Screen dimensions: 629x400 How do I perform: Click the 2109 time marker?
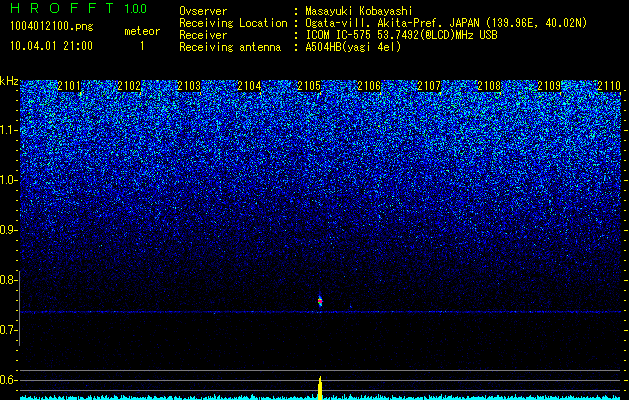coord(549,86)
